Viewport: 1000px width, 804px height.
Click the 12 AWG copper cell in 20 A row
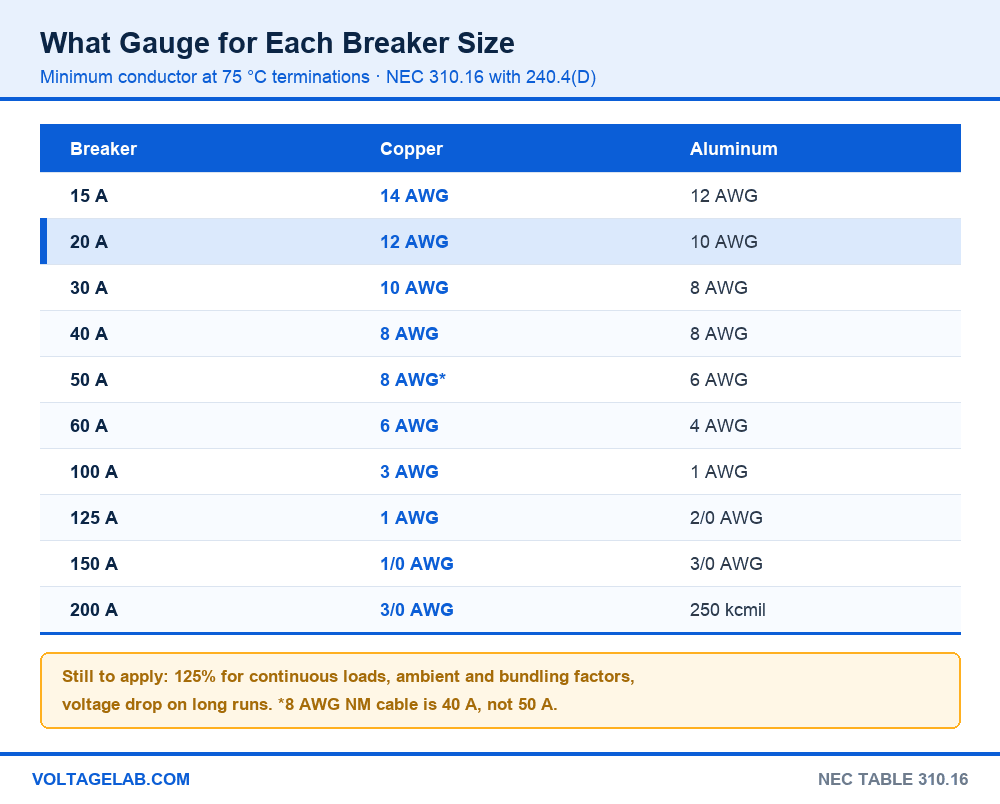(x=415, y=242)
